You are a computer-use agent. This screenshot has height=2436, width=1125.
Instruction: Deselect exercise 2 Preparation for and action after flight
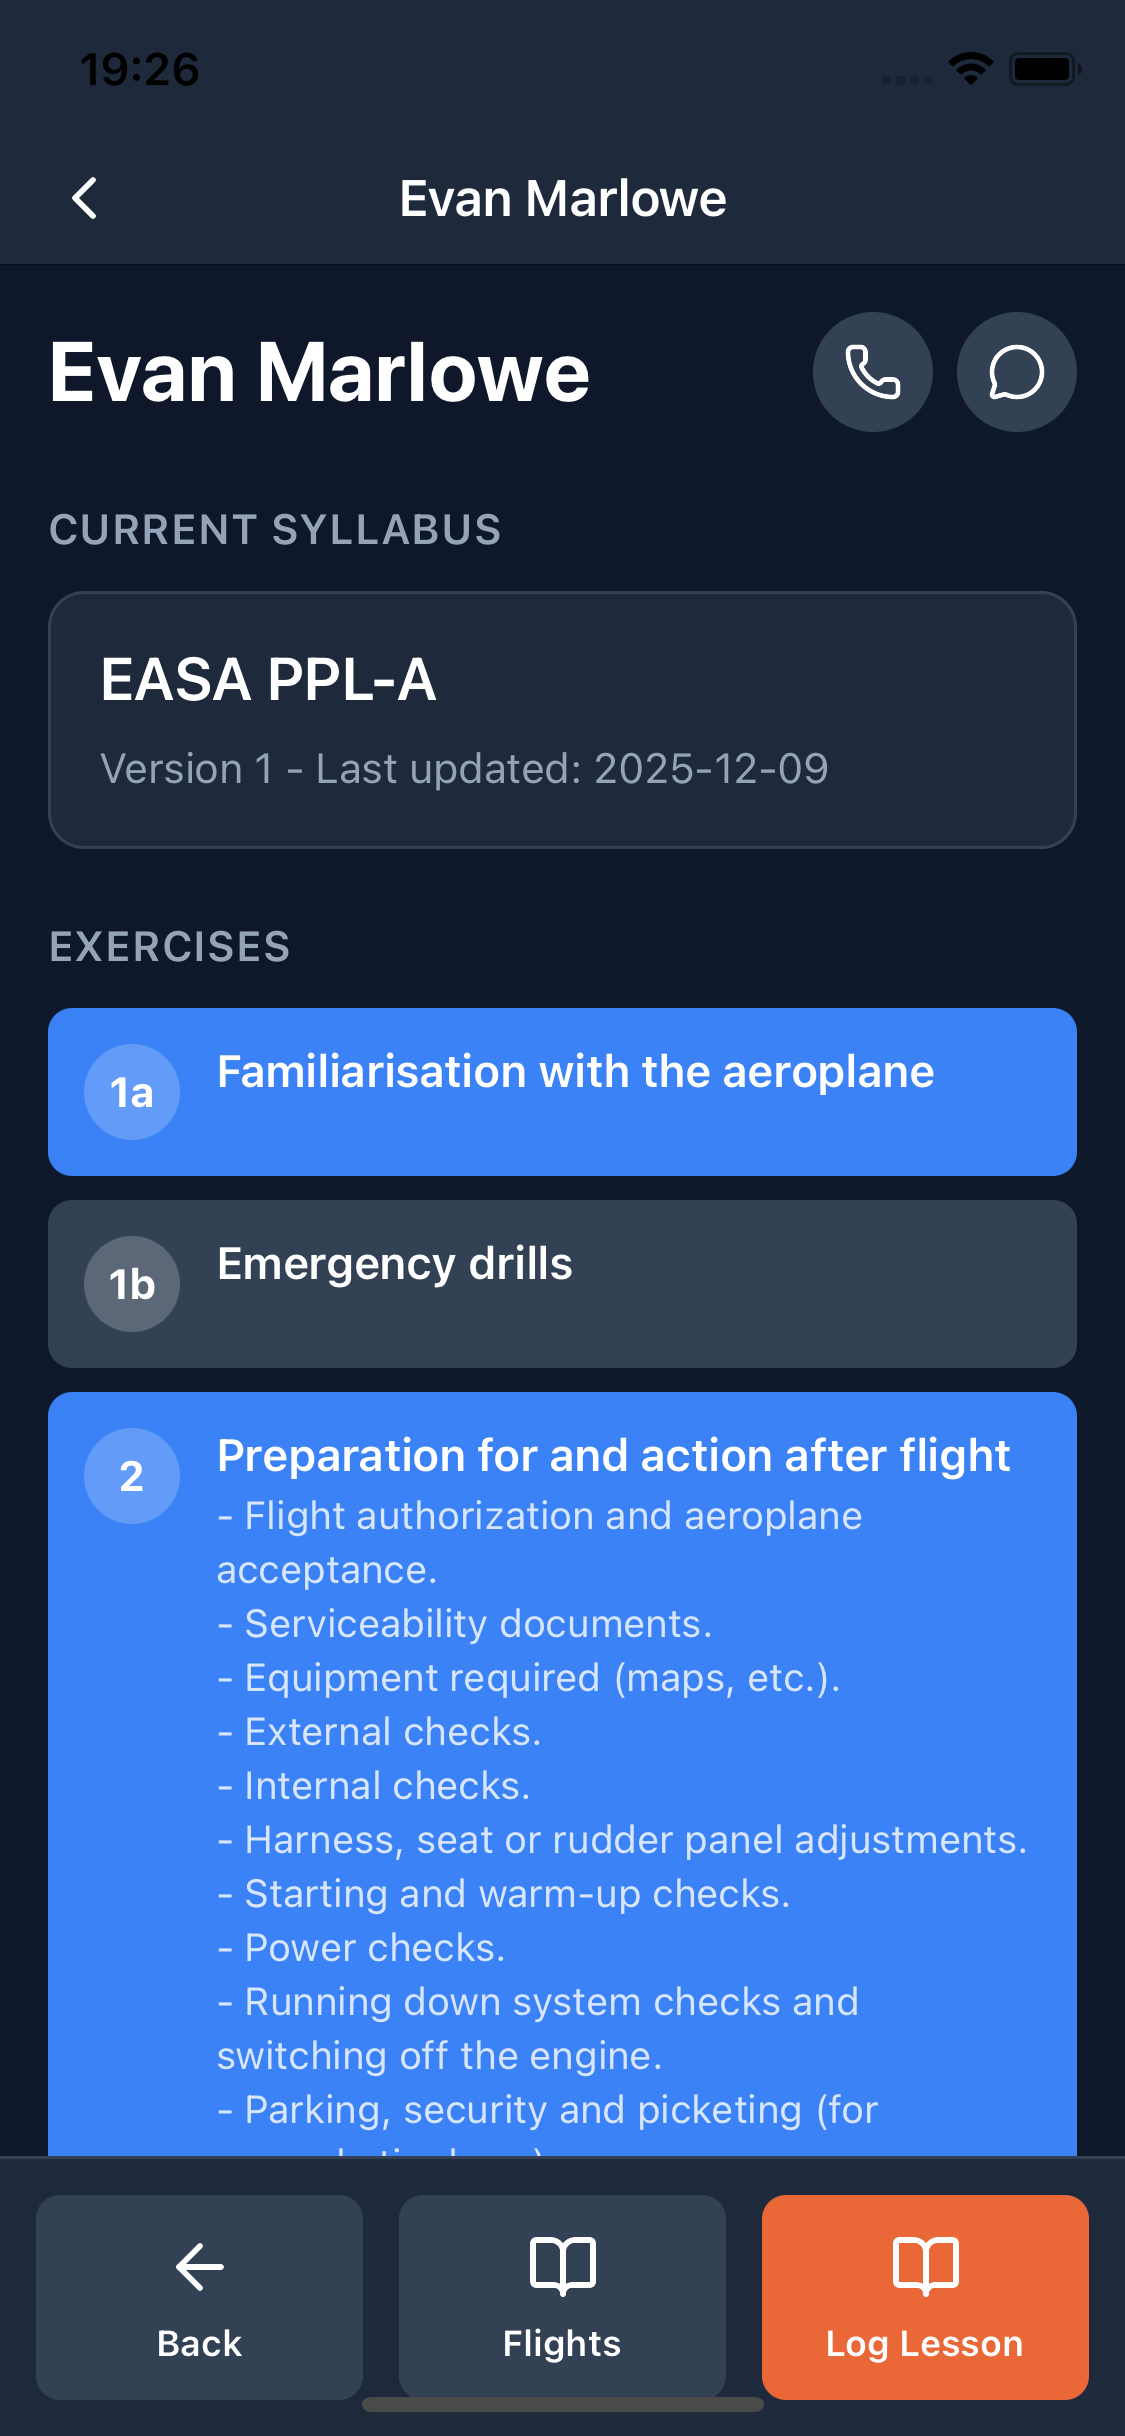562,1457
